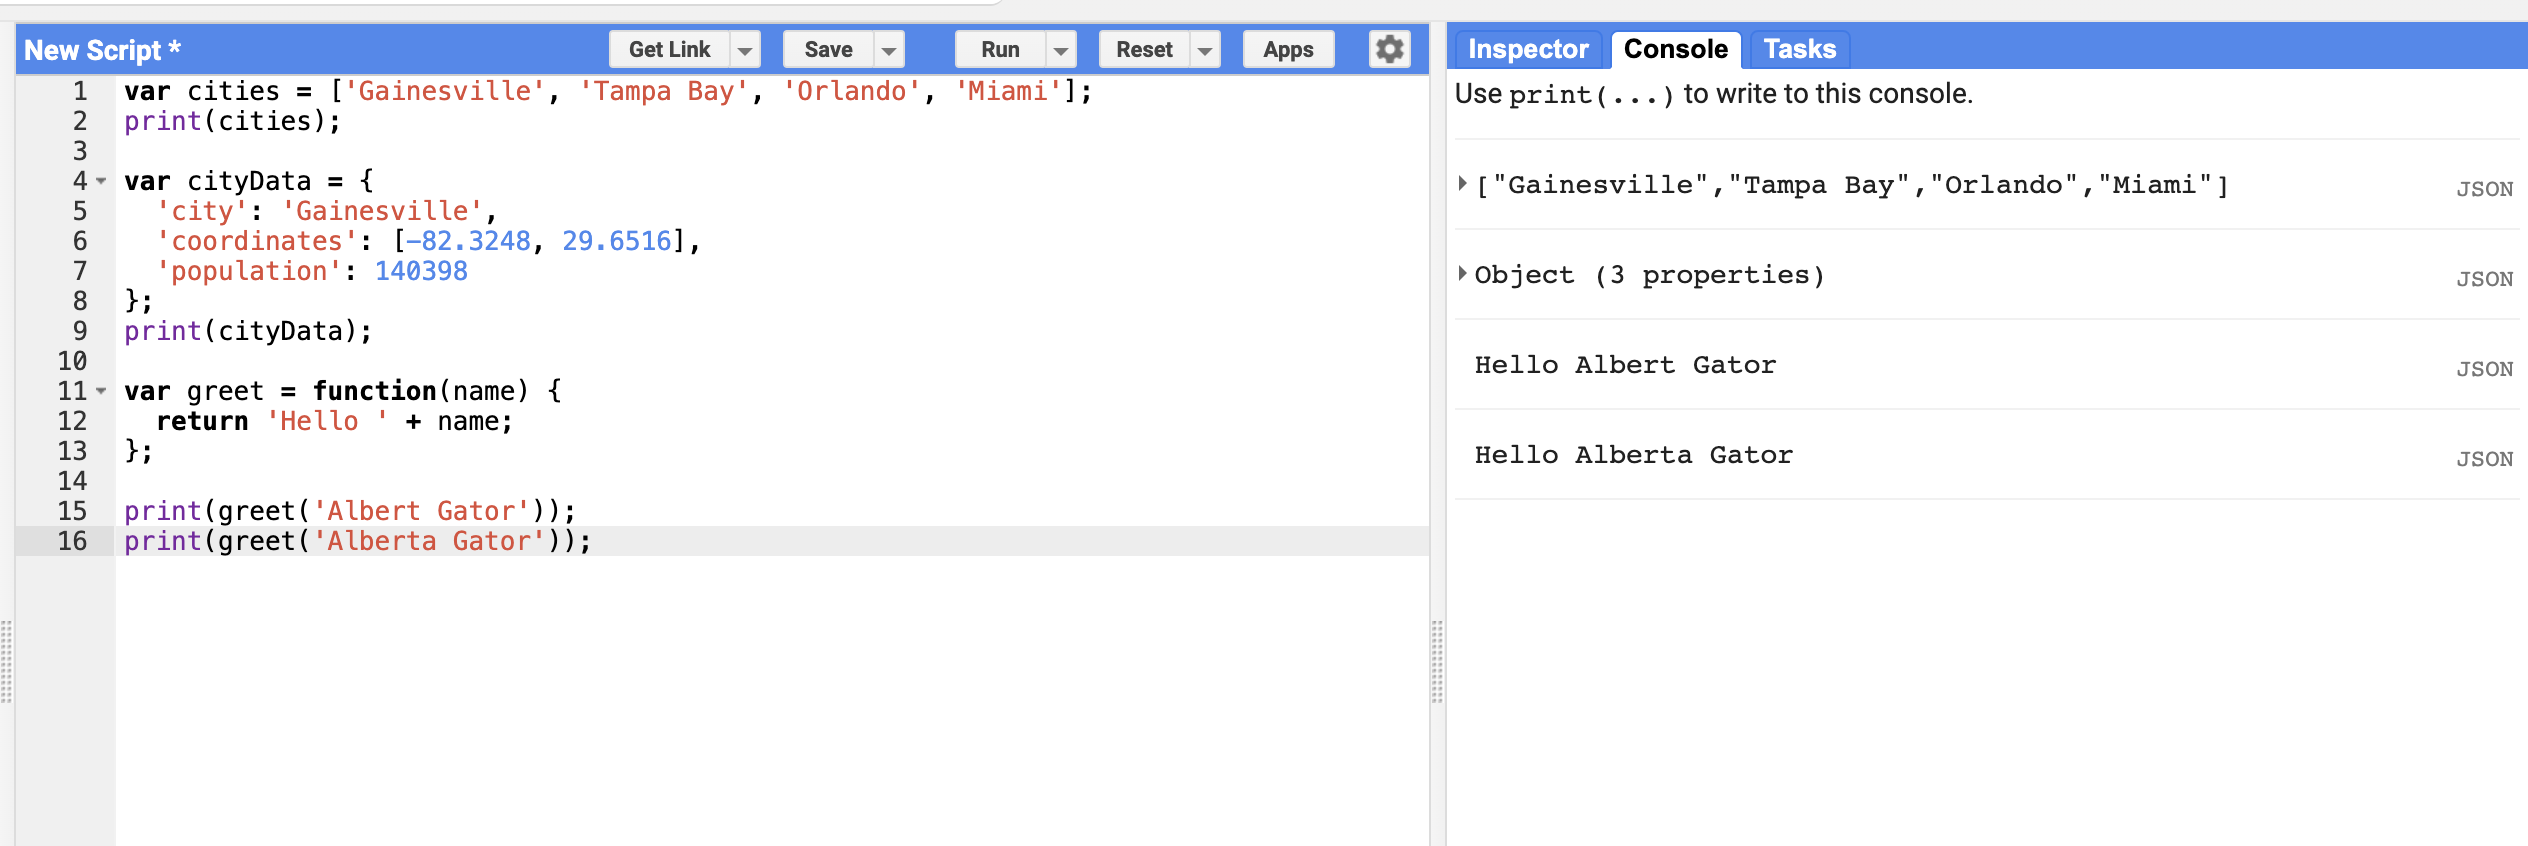Click the Get Link button
2528x846 pixels.
(x=669, y=49)
